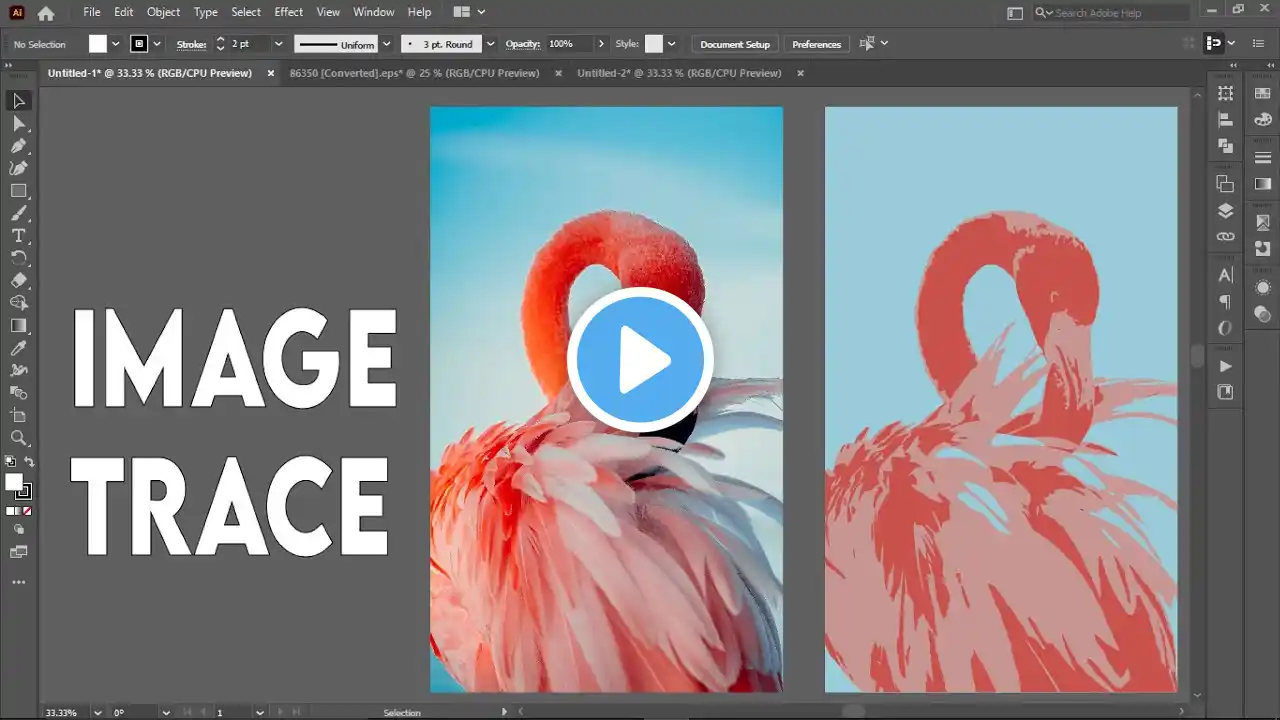Click the Document Setup button
Image resolution: width=1280 pixels, height=720 pixels.
pyautogui.click(x=735, y=44)
